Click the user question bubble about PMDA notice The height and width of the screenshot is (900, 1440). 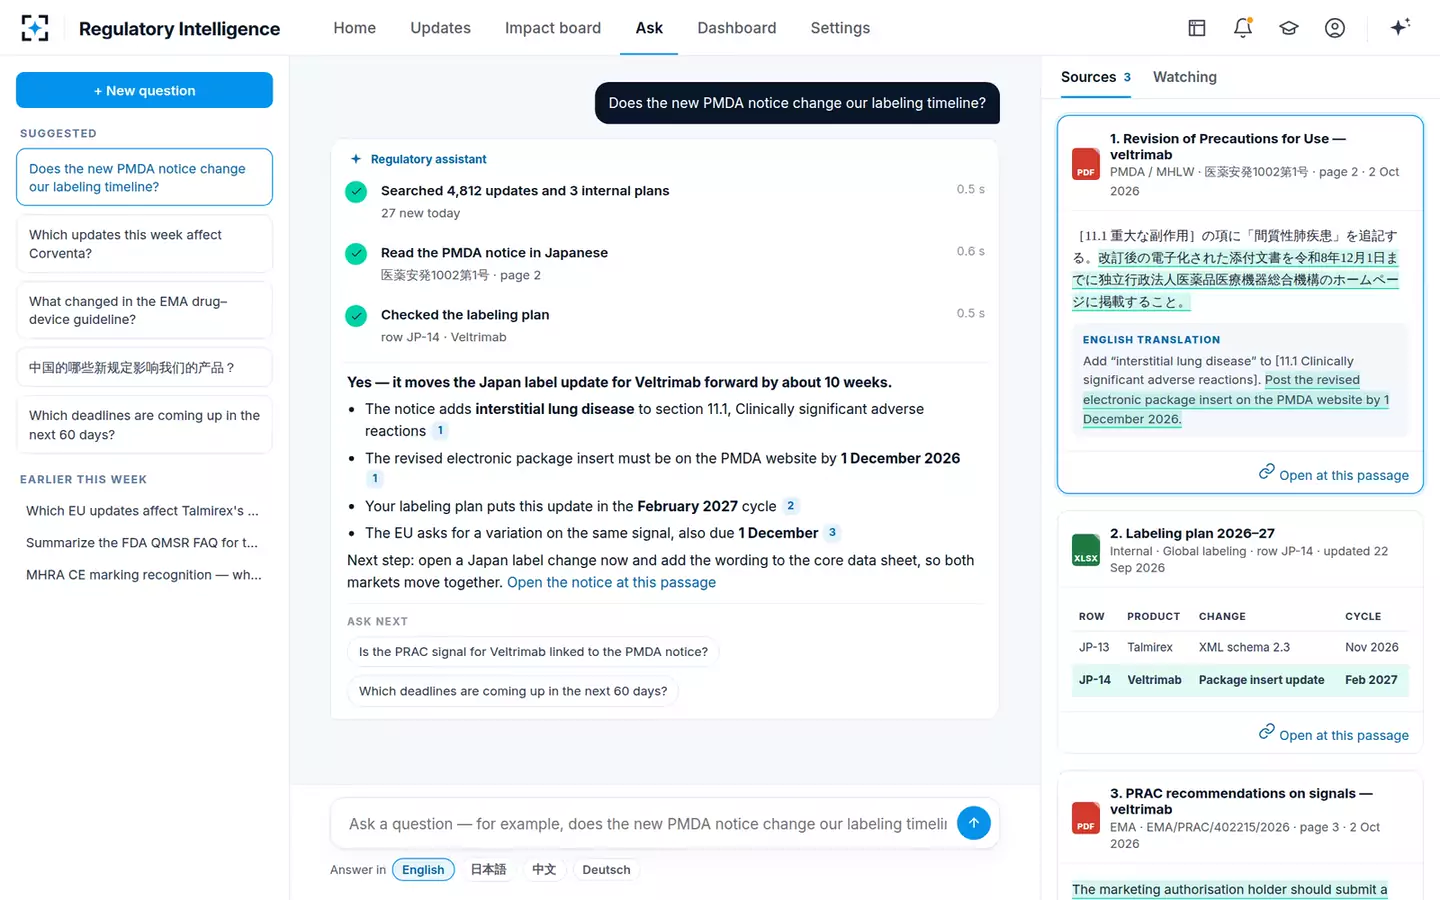click(x=797, y=103)
